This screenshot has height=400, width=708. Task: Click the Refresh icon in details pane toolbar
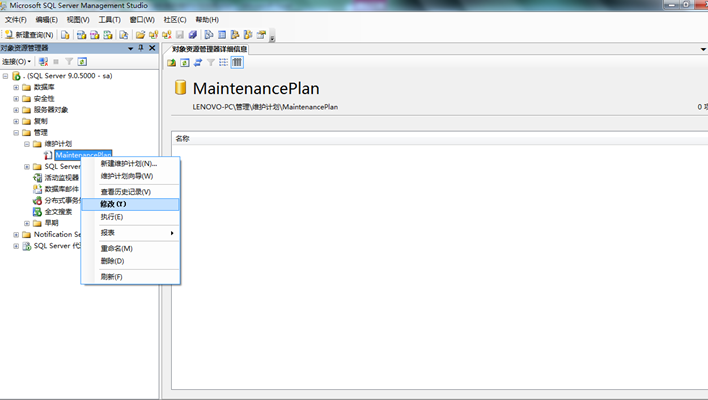(185, 63)
